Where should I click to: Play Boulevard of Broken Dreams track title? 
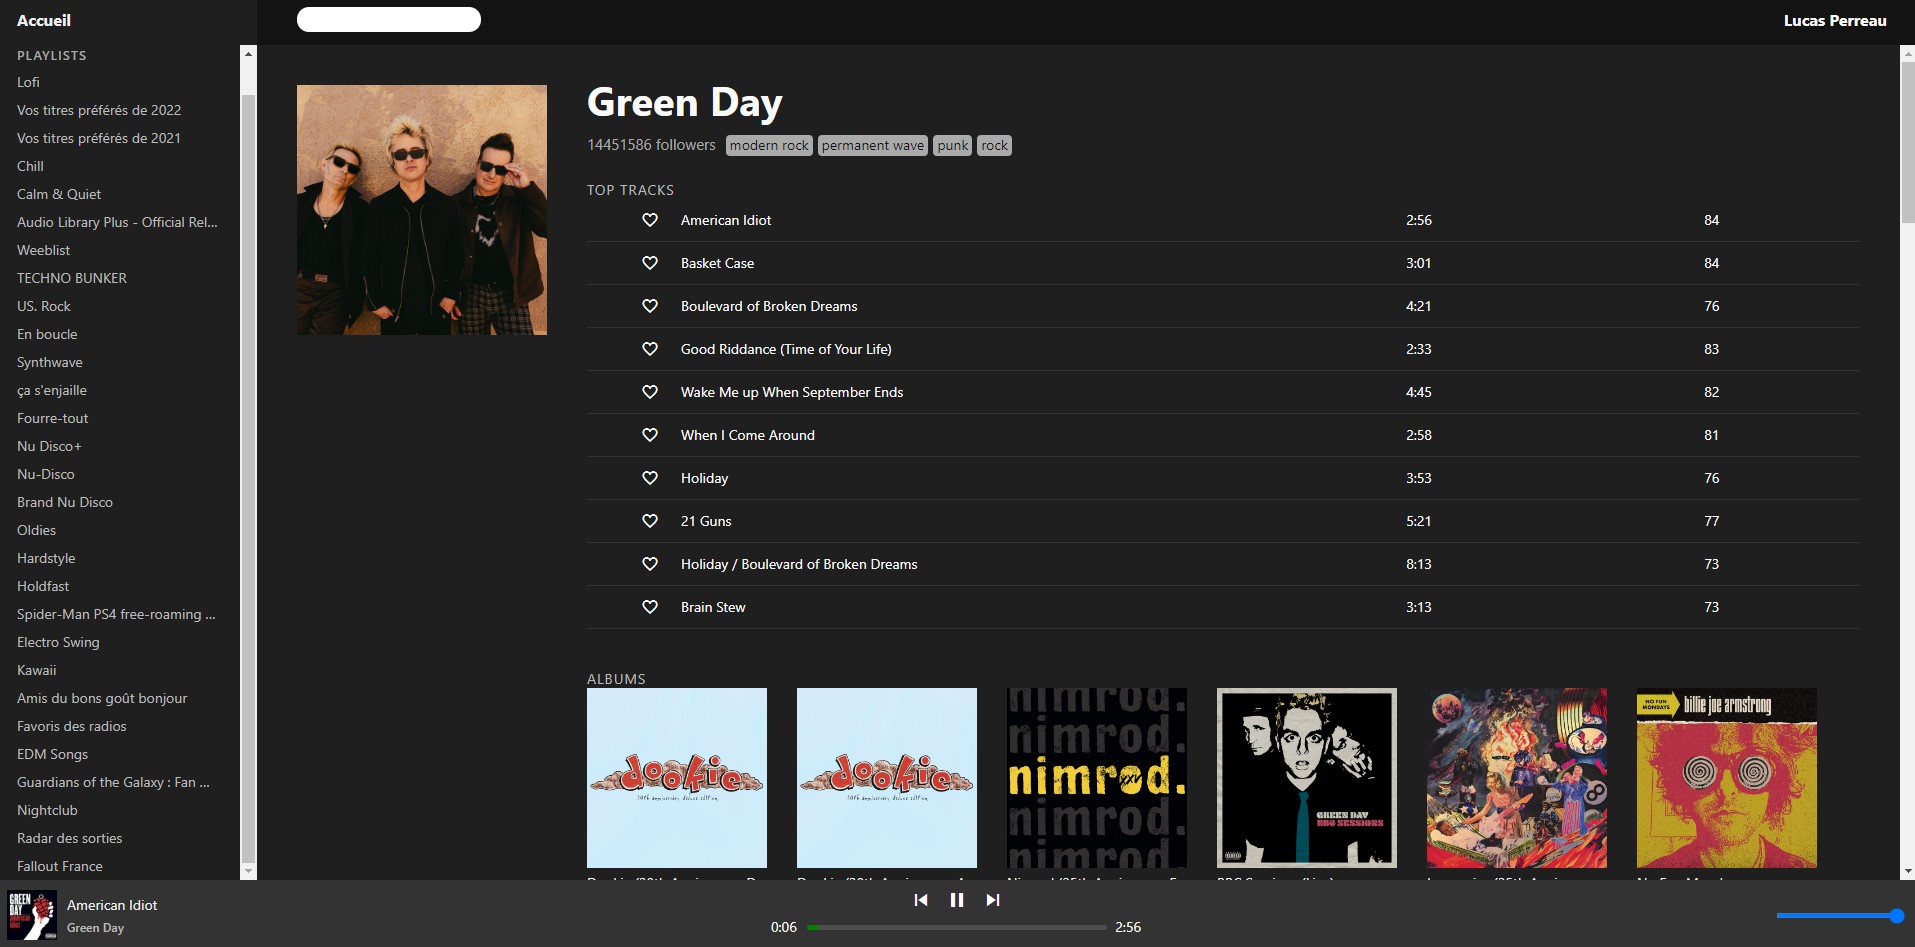[x=769, y=306]
